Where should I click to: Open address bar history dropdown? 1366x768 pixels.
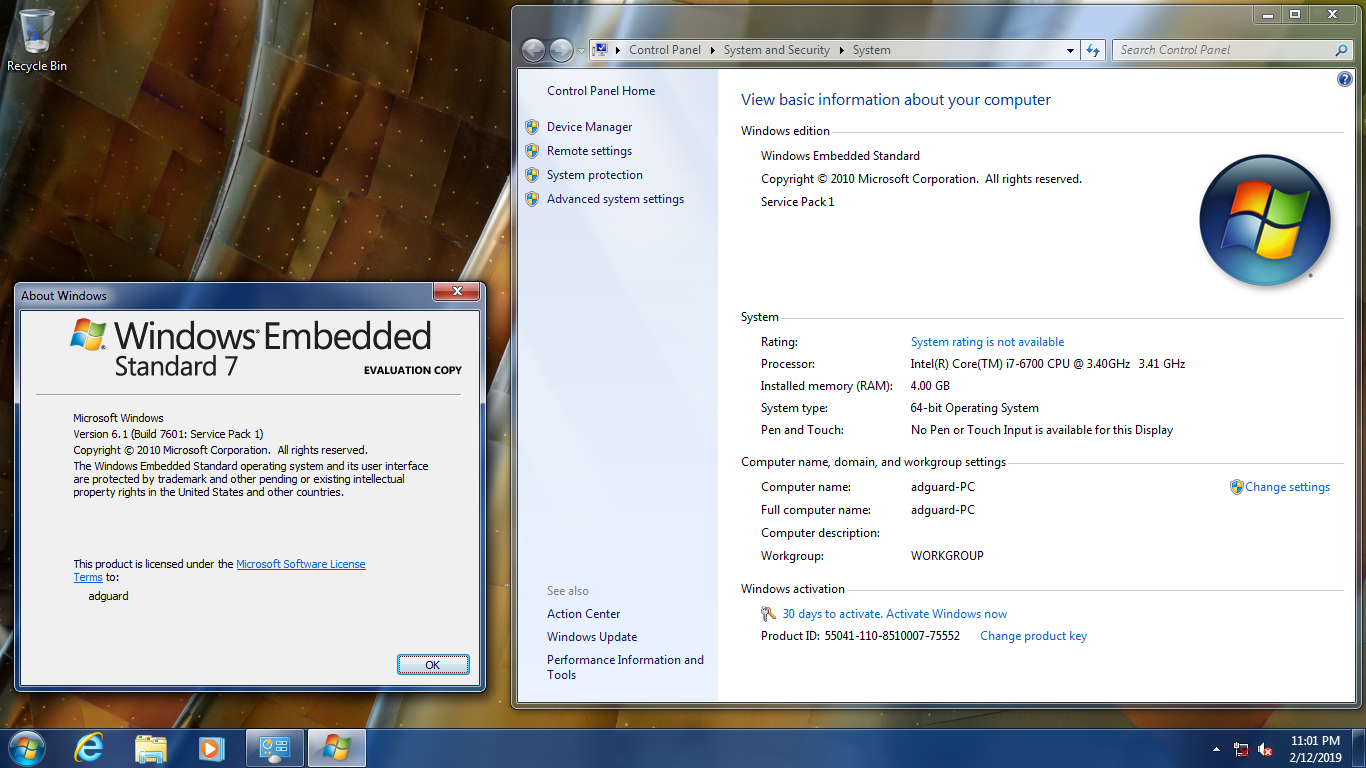(x=1071, y=50)
